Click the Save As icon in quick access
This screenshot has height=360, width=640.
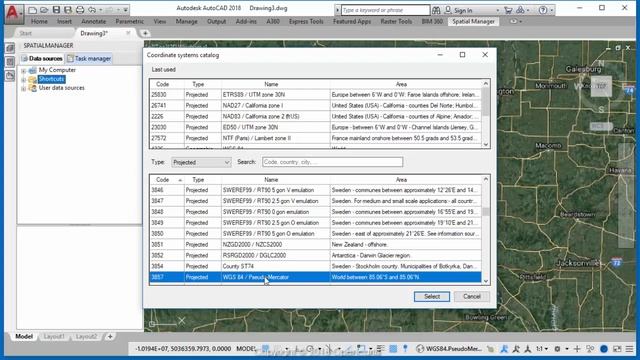(x=68, y=10)
